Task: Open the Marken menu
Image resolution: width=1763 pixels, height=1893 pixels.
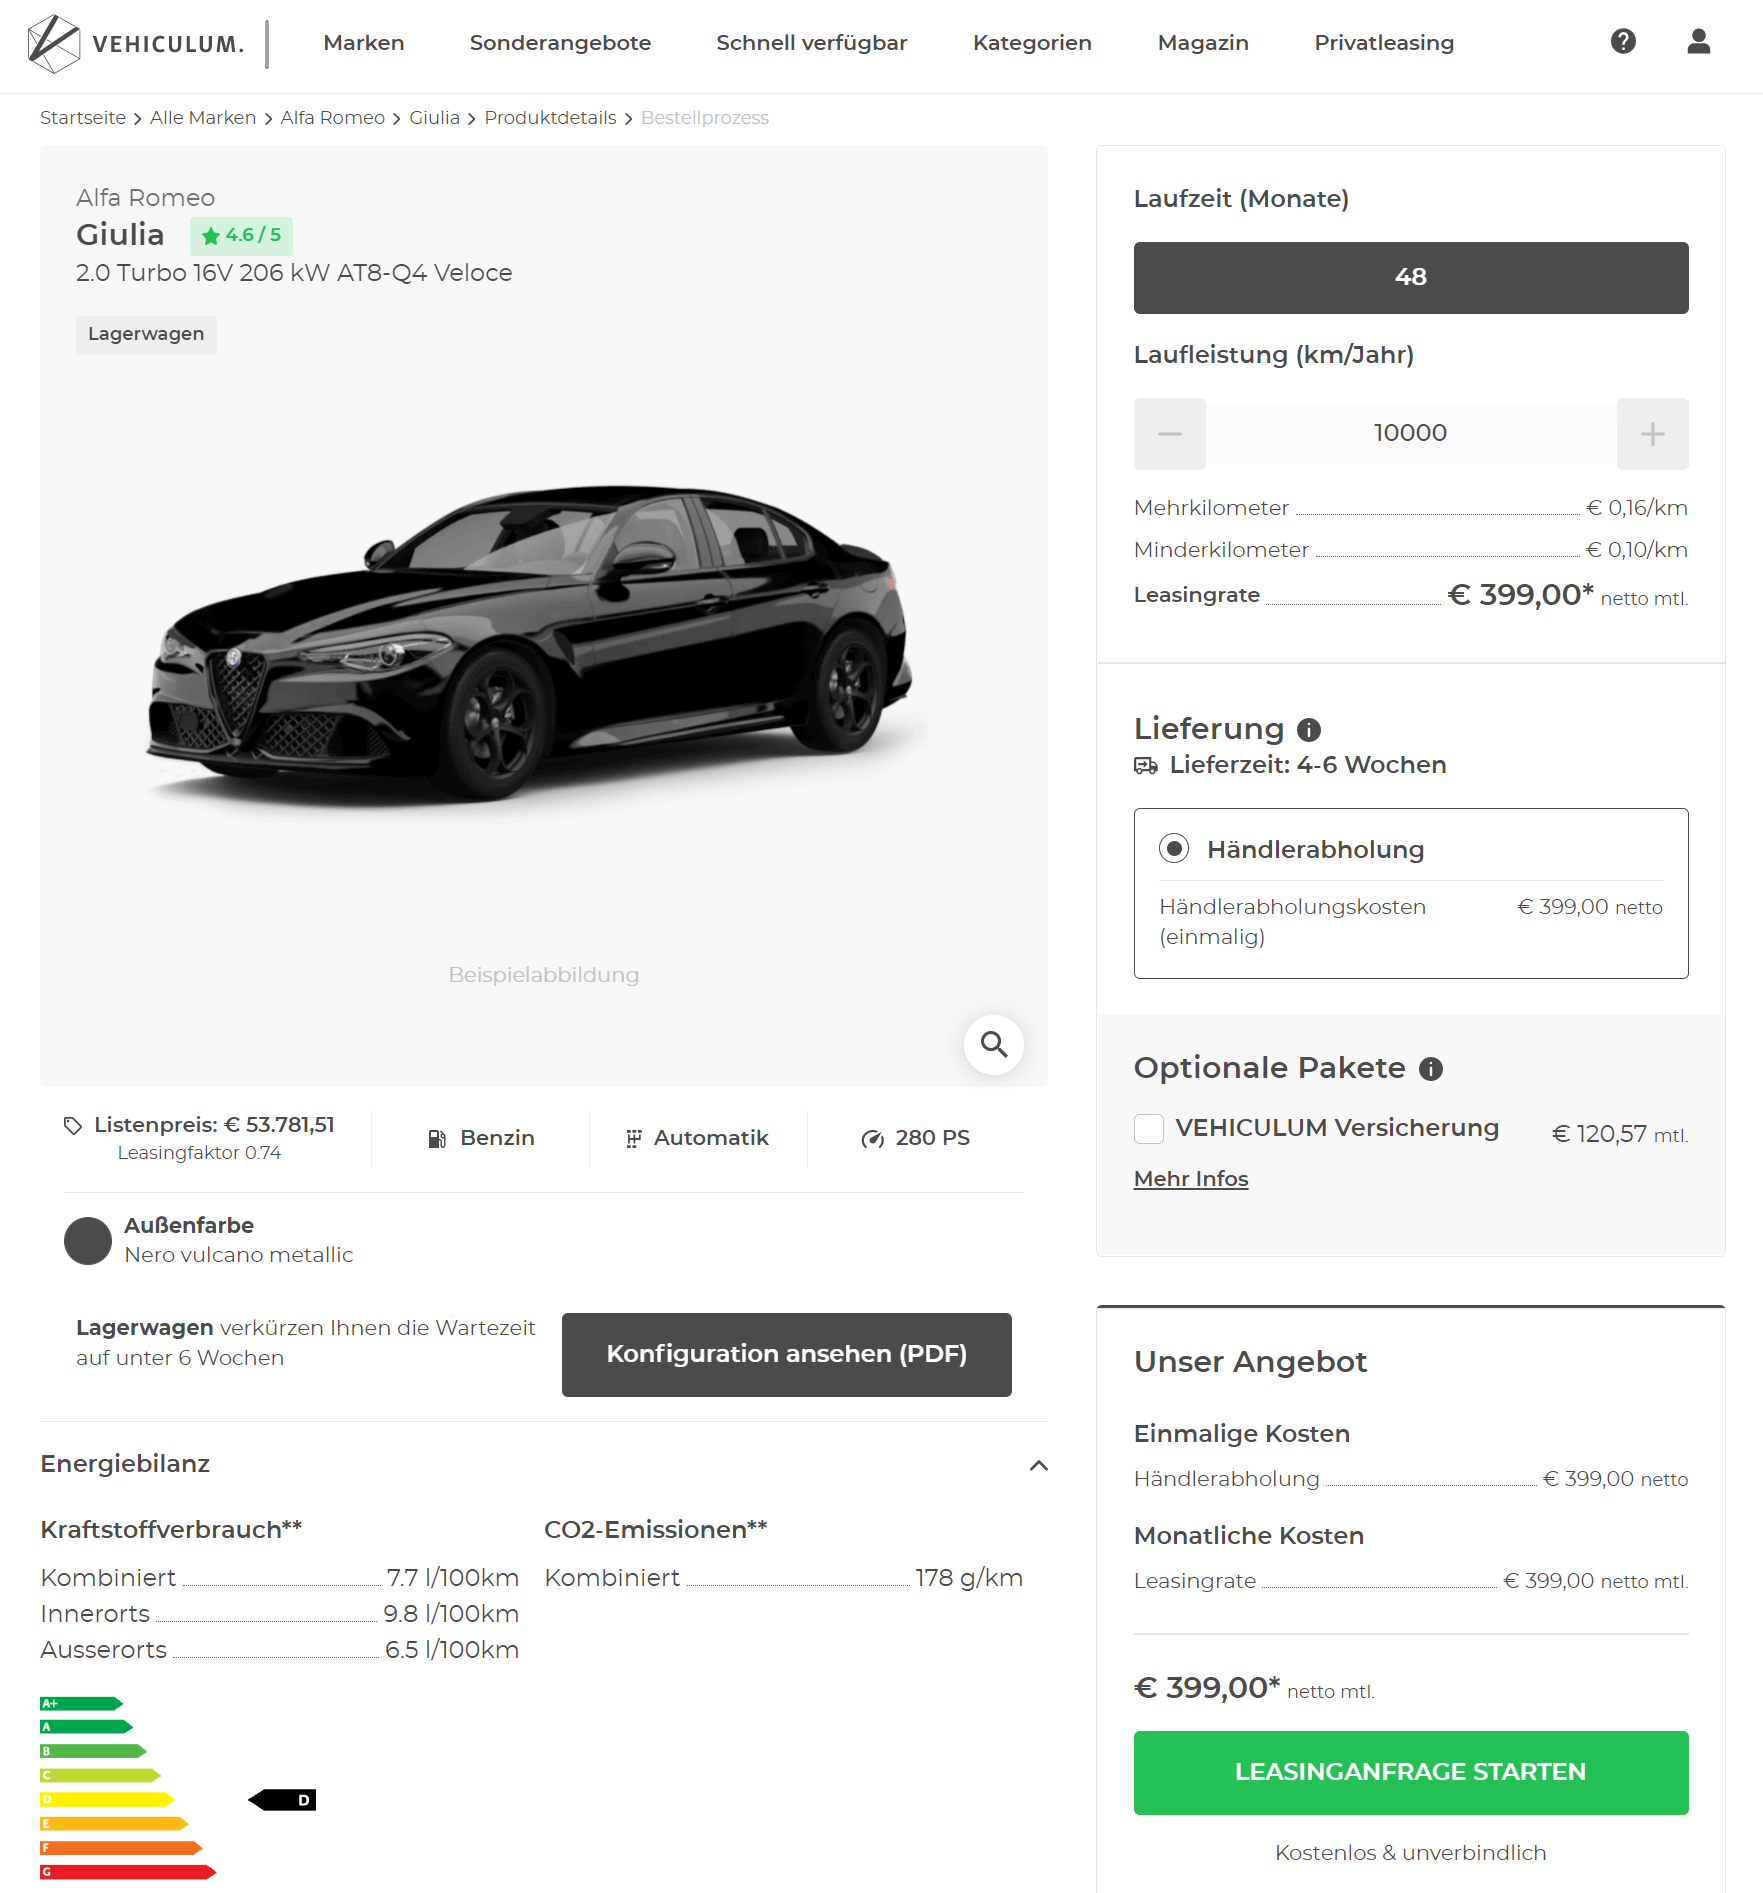Action: click(x=363, y=43)
